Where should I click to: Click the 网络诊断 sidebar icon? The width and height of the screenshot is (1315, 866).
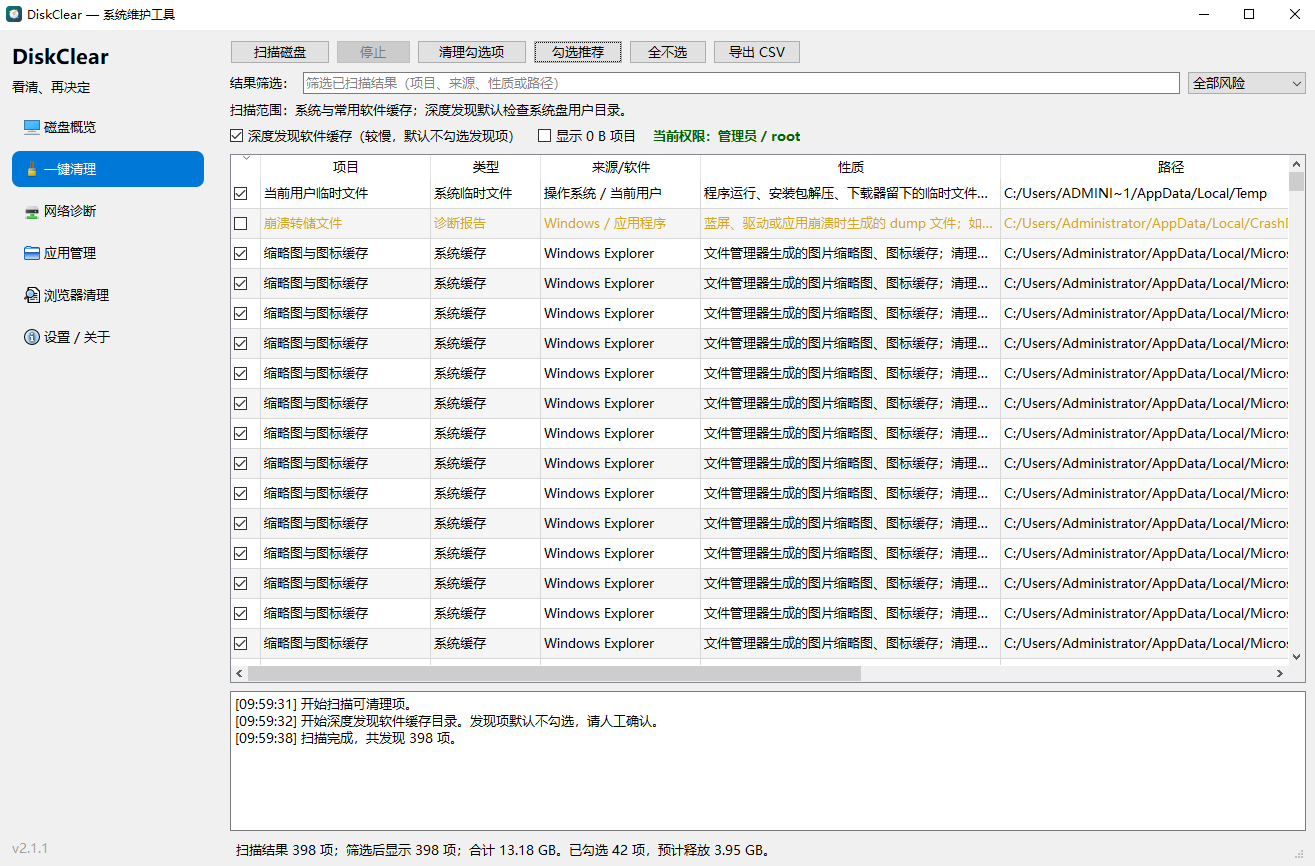32,211
